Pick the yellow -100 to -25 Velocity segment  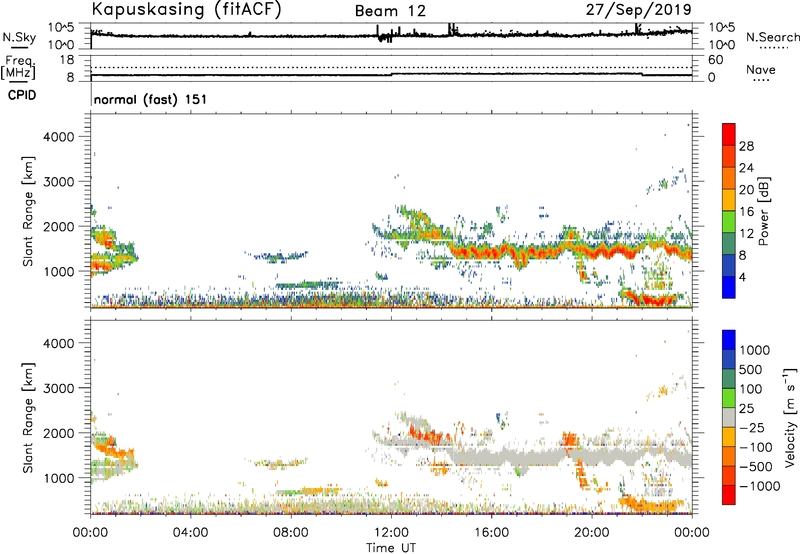click(729, 437)
